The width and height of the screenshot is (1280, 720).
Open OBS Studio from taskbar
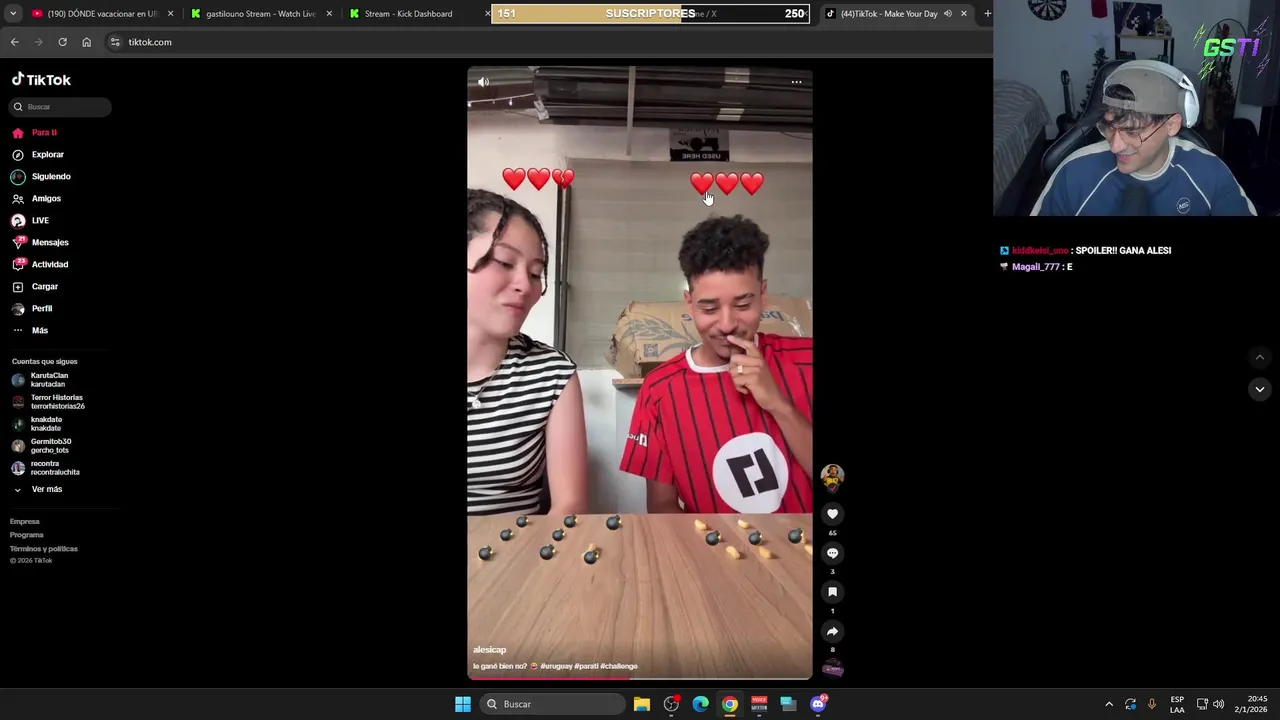click(671, 704)
